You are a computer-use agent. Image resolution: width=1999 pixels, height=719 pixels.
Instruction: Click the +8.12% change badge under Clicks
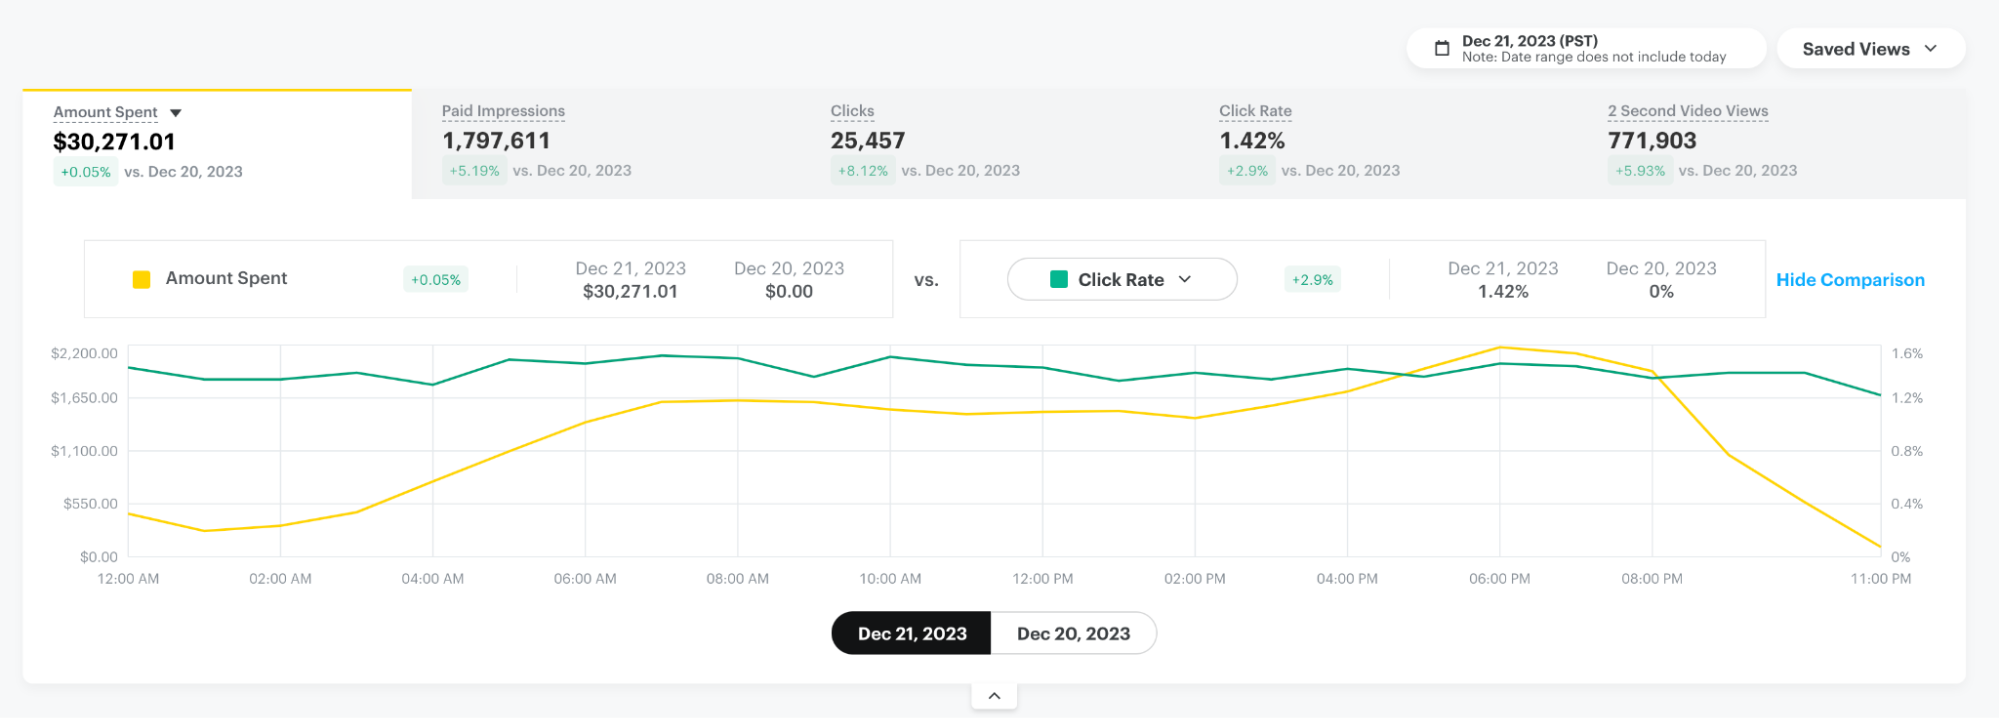click(863, 171)
